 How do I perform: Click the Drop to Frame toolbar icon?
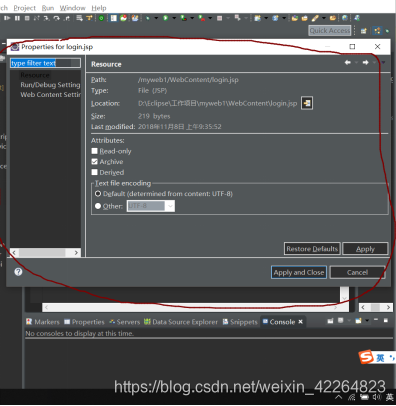point(79,18)
